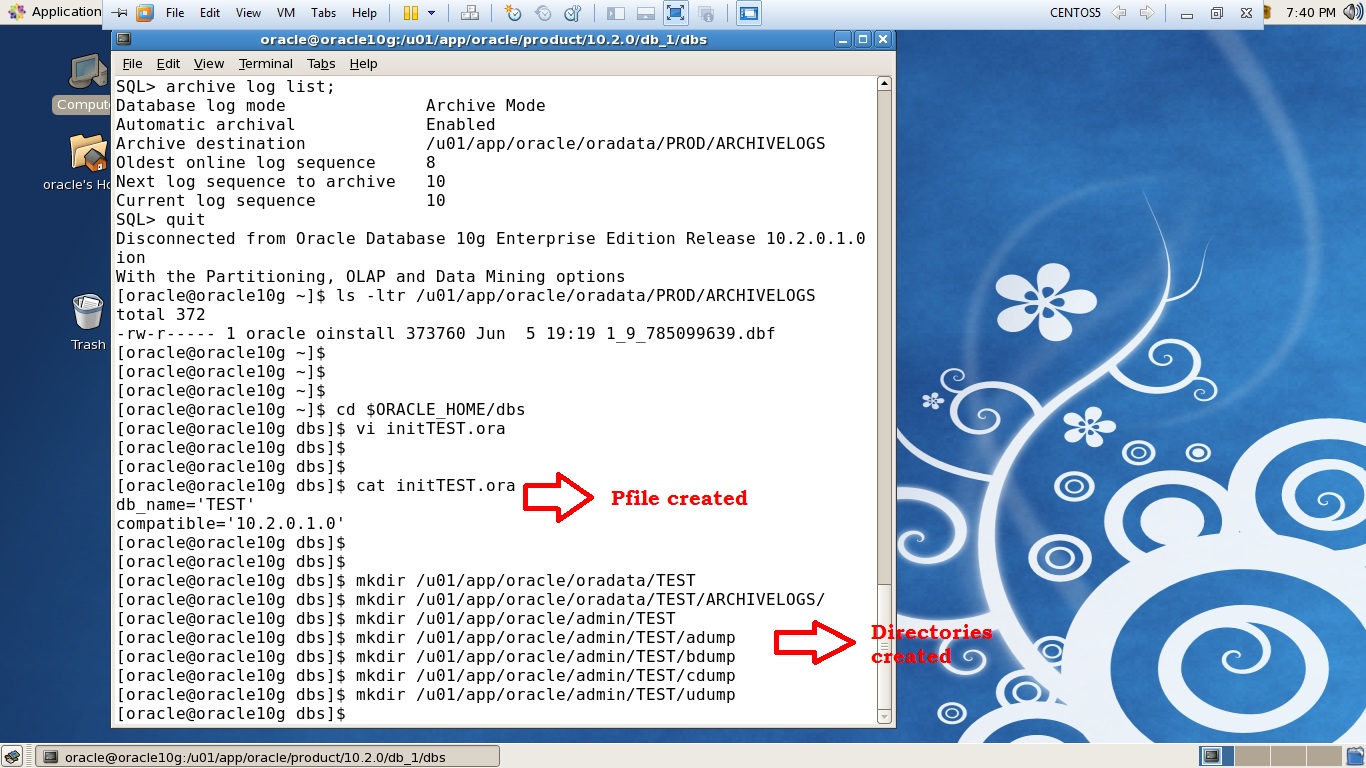The image size is (1366, 768).
Task: Open the terminal Tabs menu
Action: pos(321,63)
